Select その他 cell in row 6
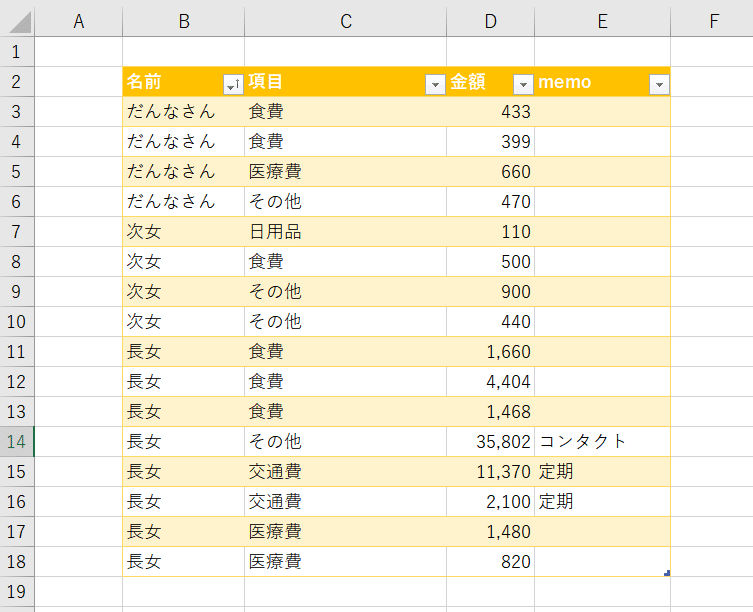753x612 pixels. tap(346, 201)
